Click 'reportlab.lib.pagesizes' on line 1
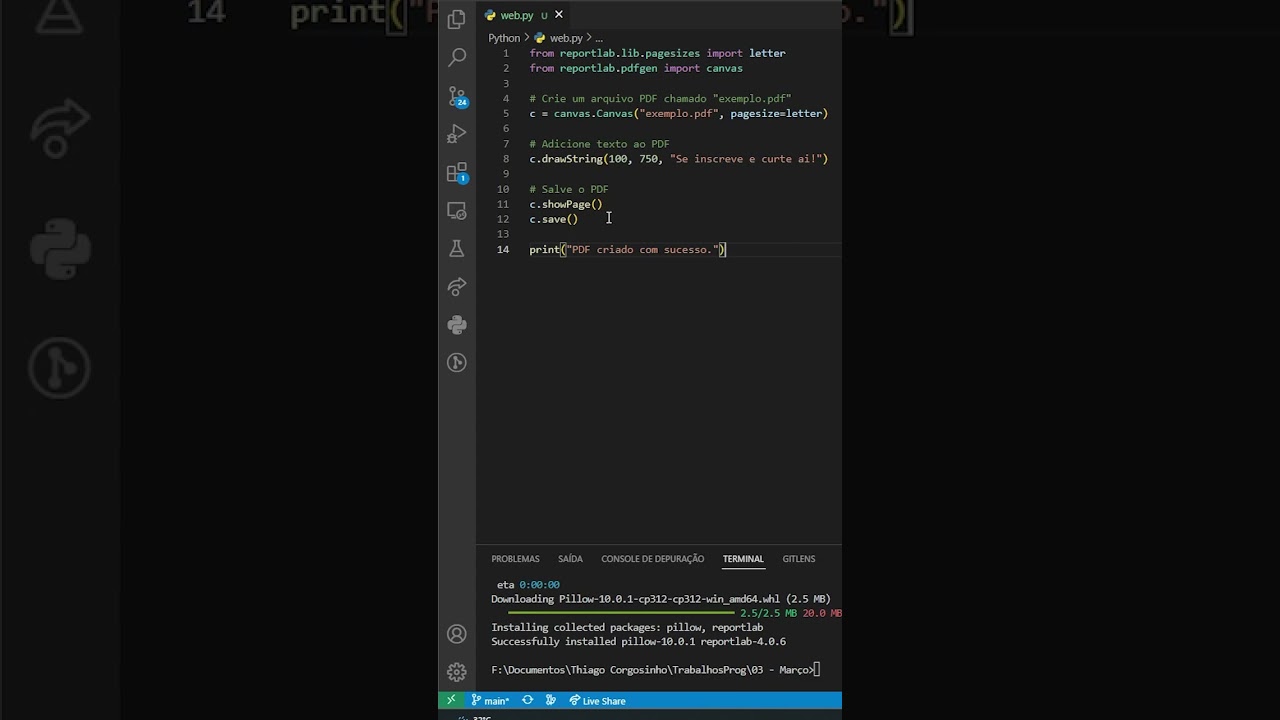The height and width of the screenshot is (720, 1280). click(x=630, y=53)
